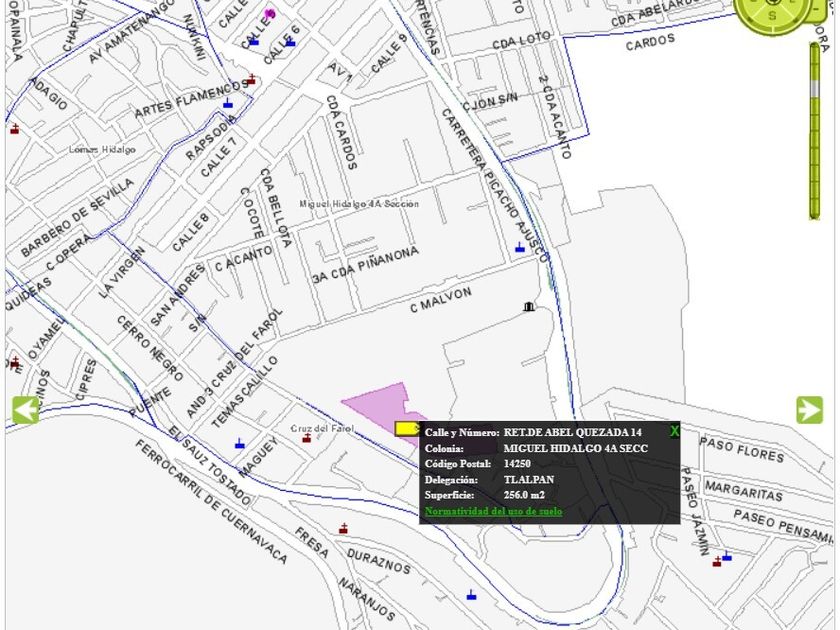Pan the map east with right arrow
Screen dimensions: 840x630
coord(809,410)
